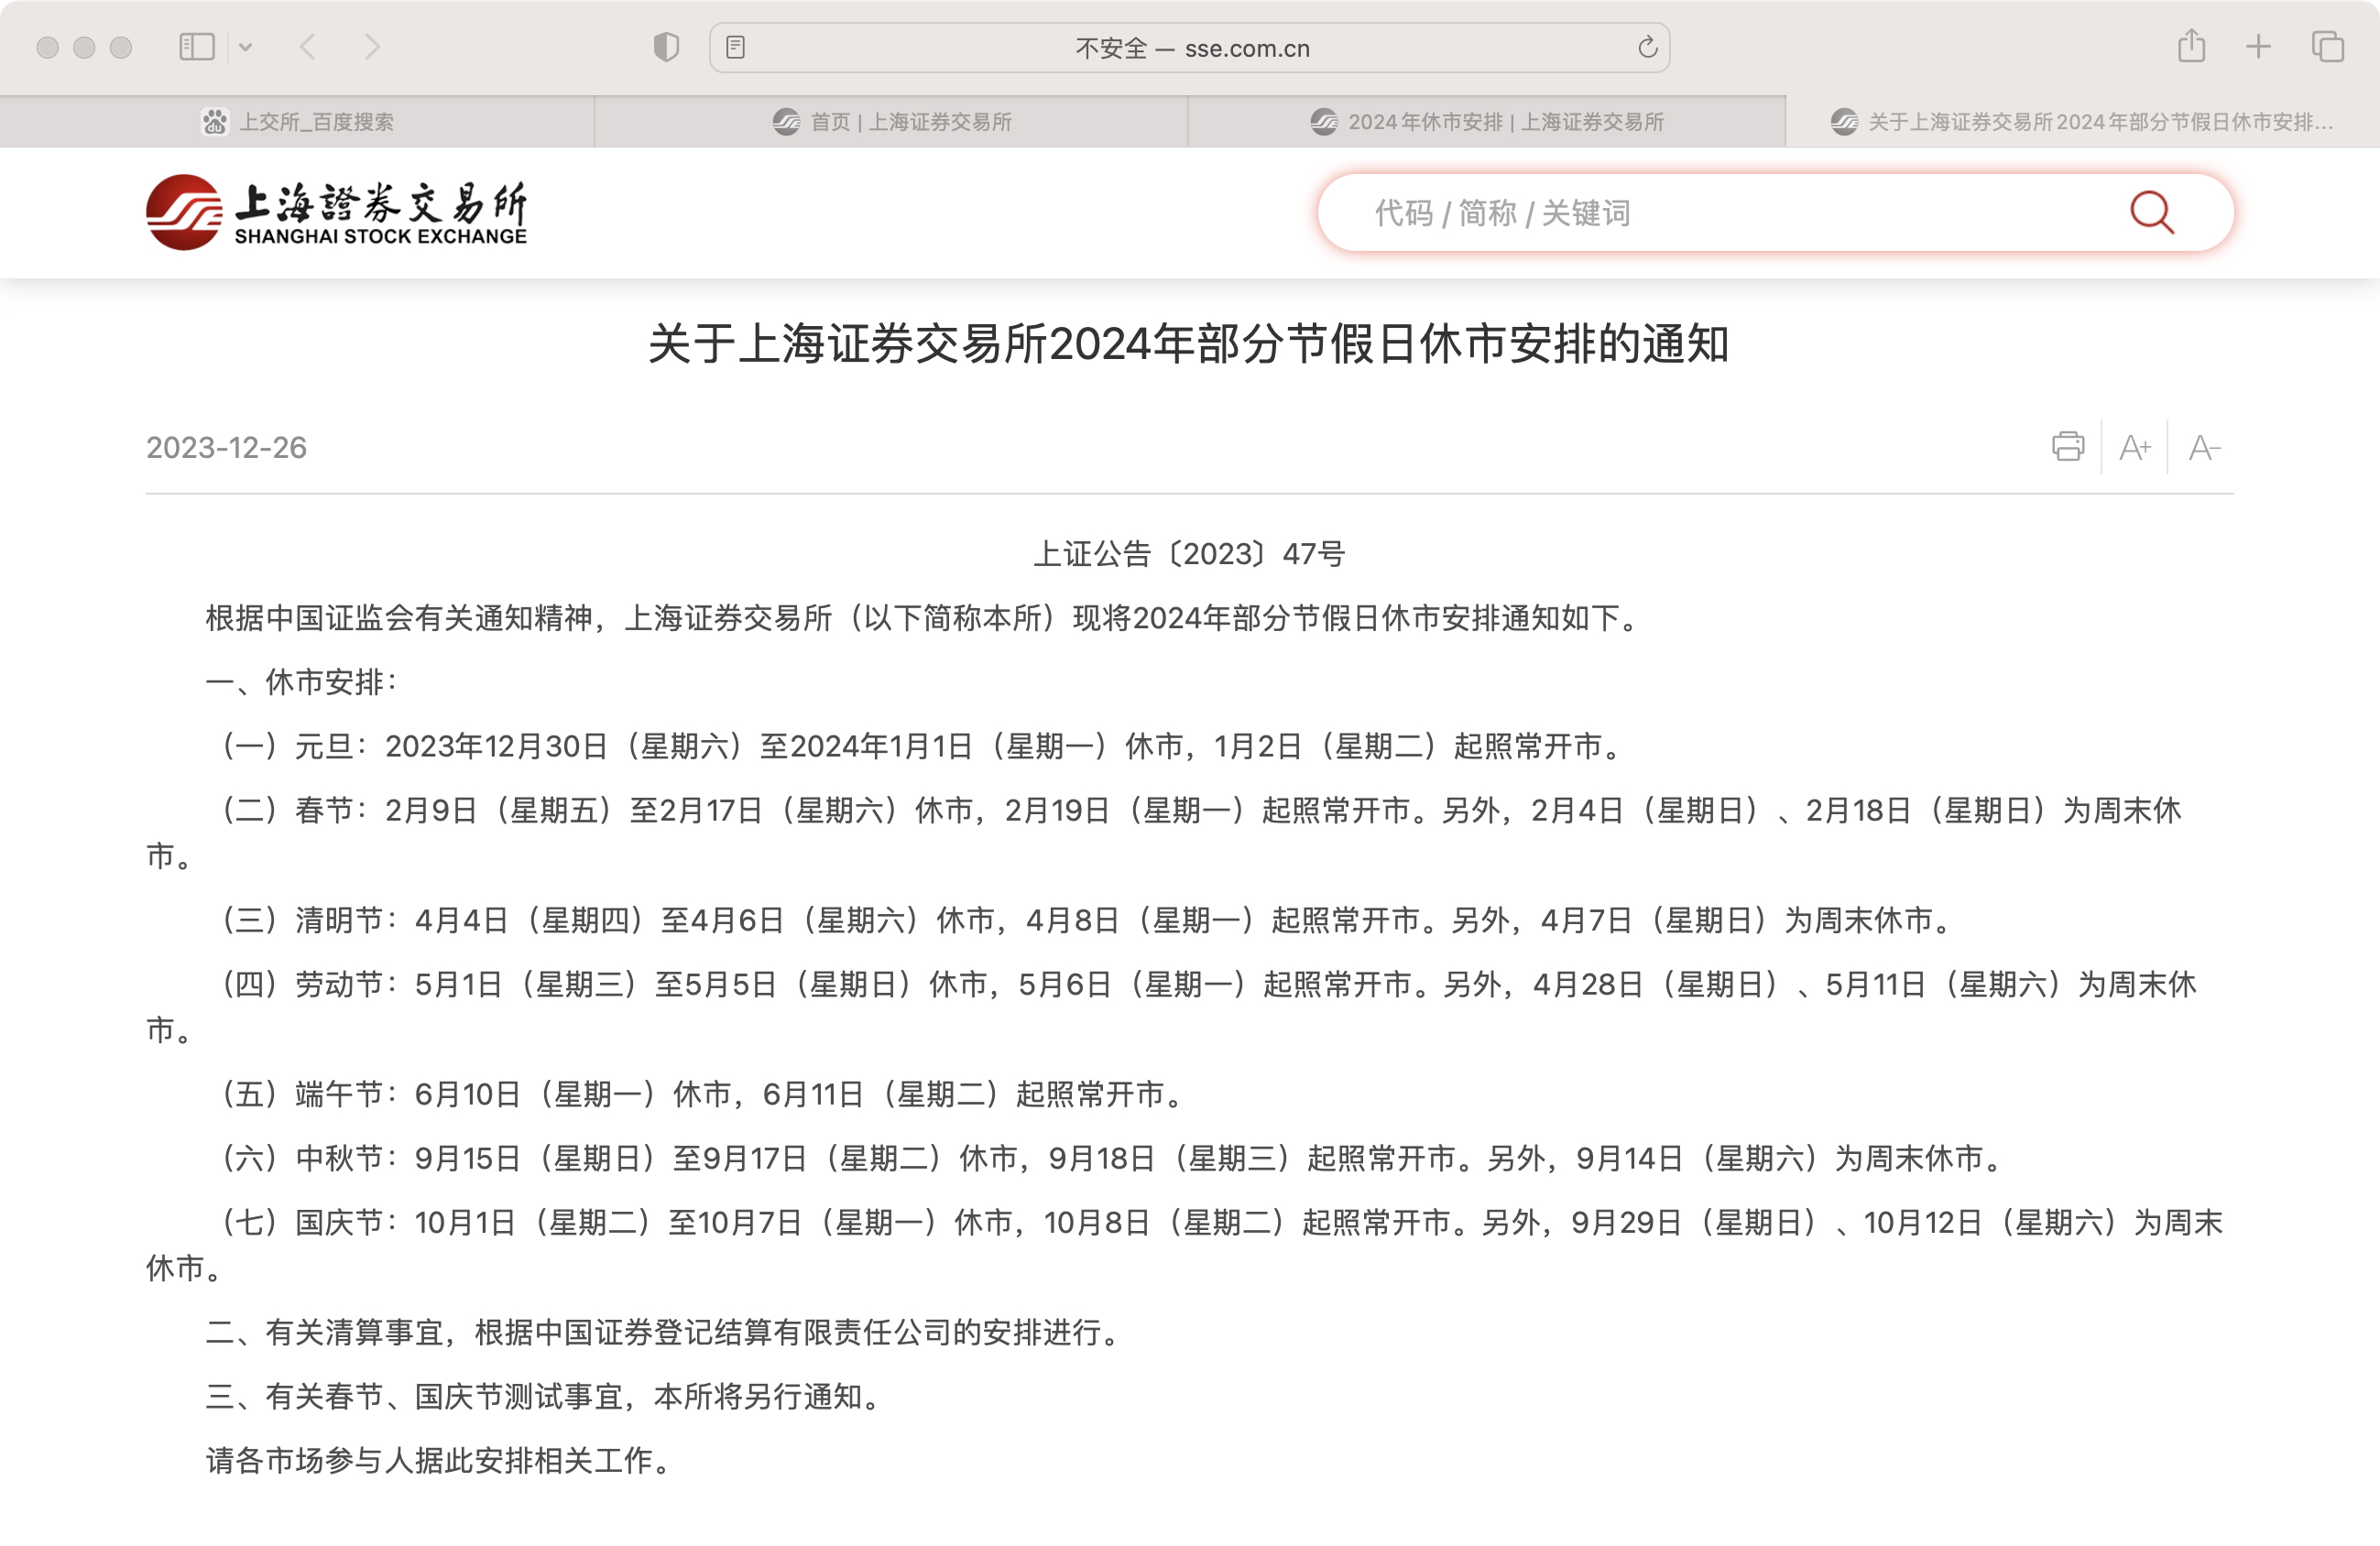Go back to previous page
The width and height of the screenshot is (2380, 1546).
(x=308, y=46)
